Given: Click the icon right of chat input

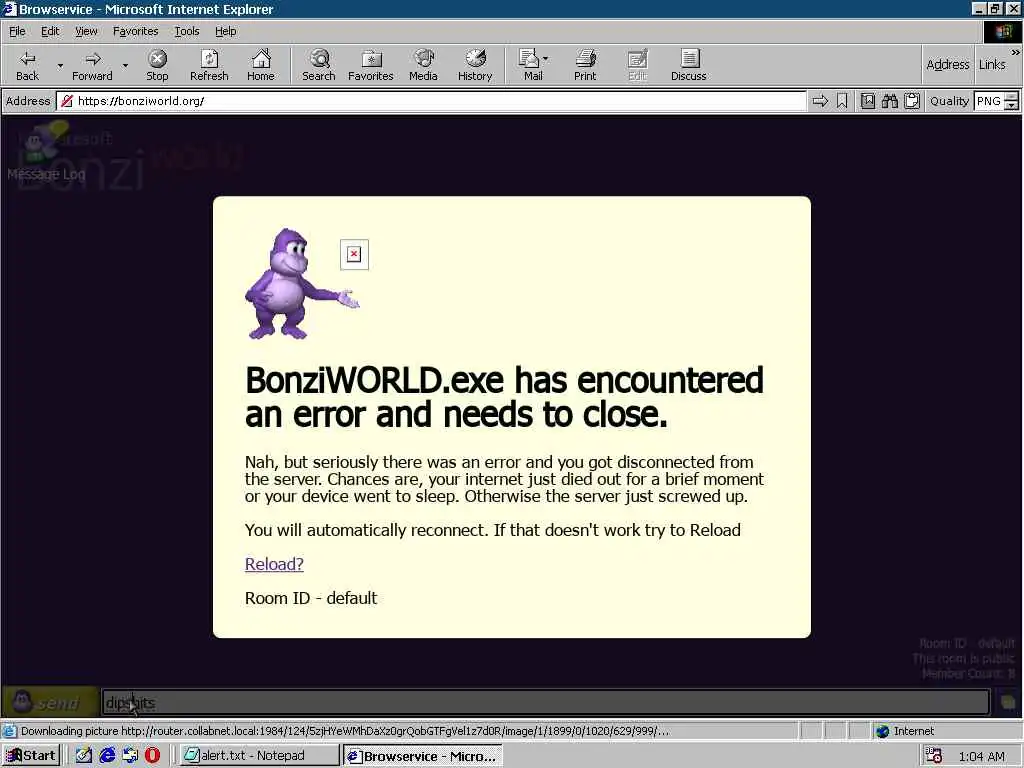Looking at the screenshot, I should pos(1008,703).
